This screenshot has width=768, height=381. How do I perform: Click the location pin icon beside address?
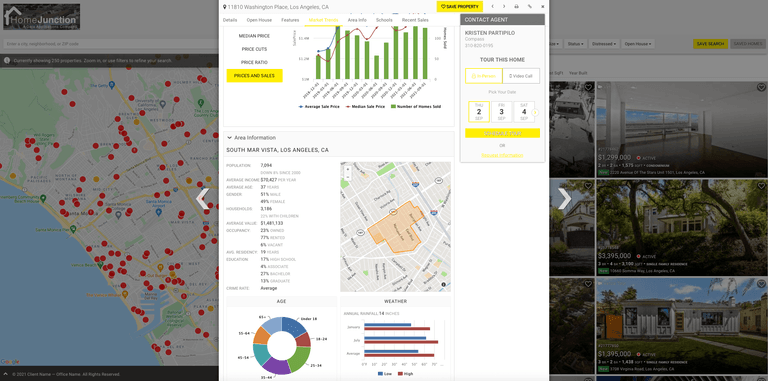224,7
